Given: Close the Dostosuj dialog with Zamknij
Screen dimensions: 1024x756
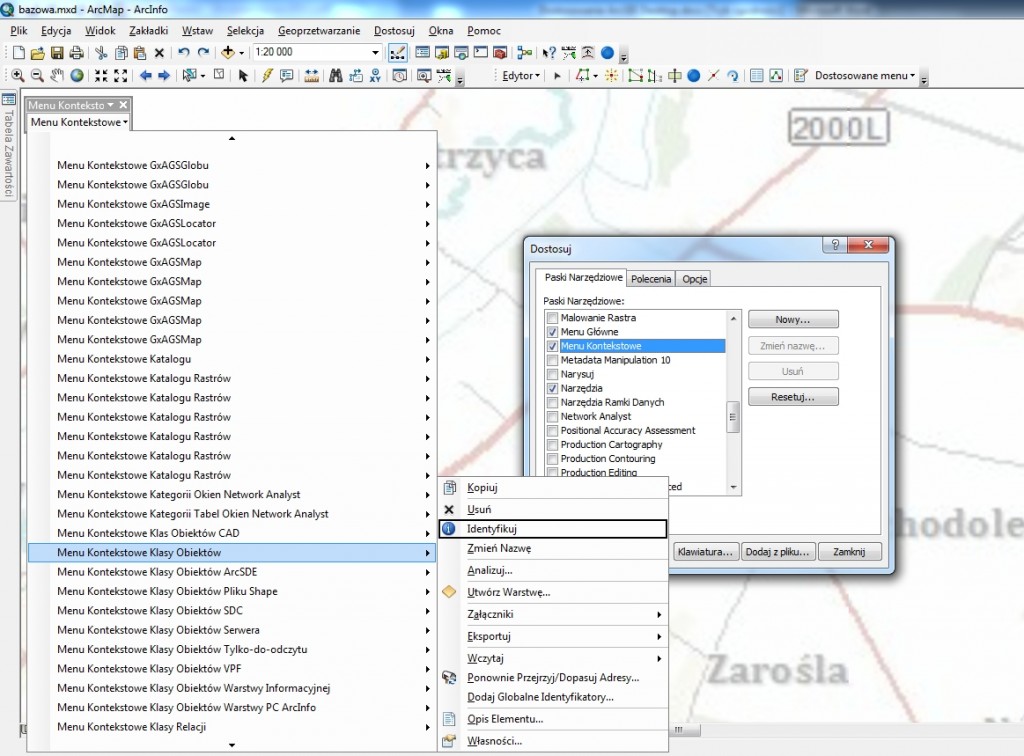Looking at the screenshot, I should click(x=849, y=552).
